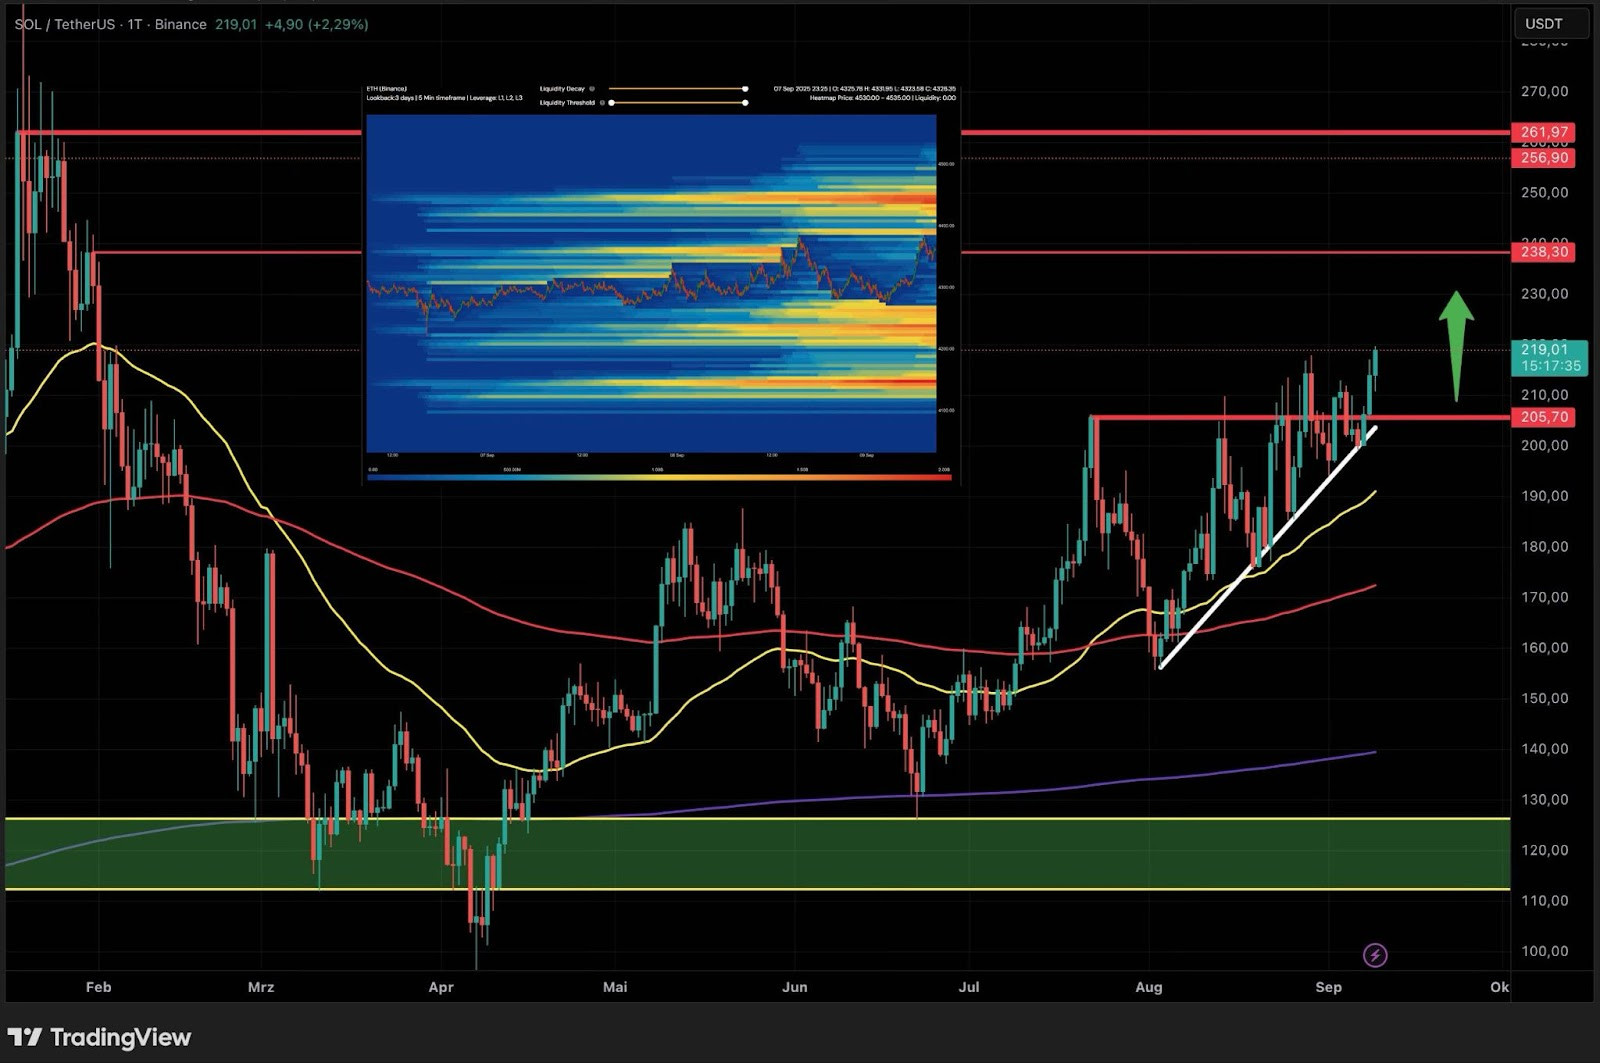Click the 130,00 price axis value
The width and height of the screenshot is (1600, 1063).
tap(1544, 800)
